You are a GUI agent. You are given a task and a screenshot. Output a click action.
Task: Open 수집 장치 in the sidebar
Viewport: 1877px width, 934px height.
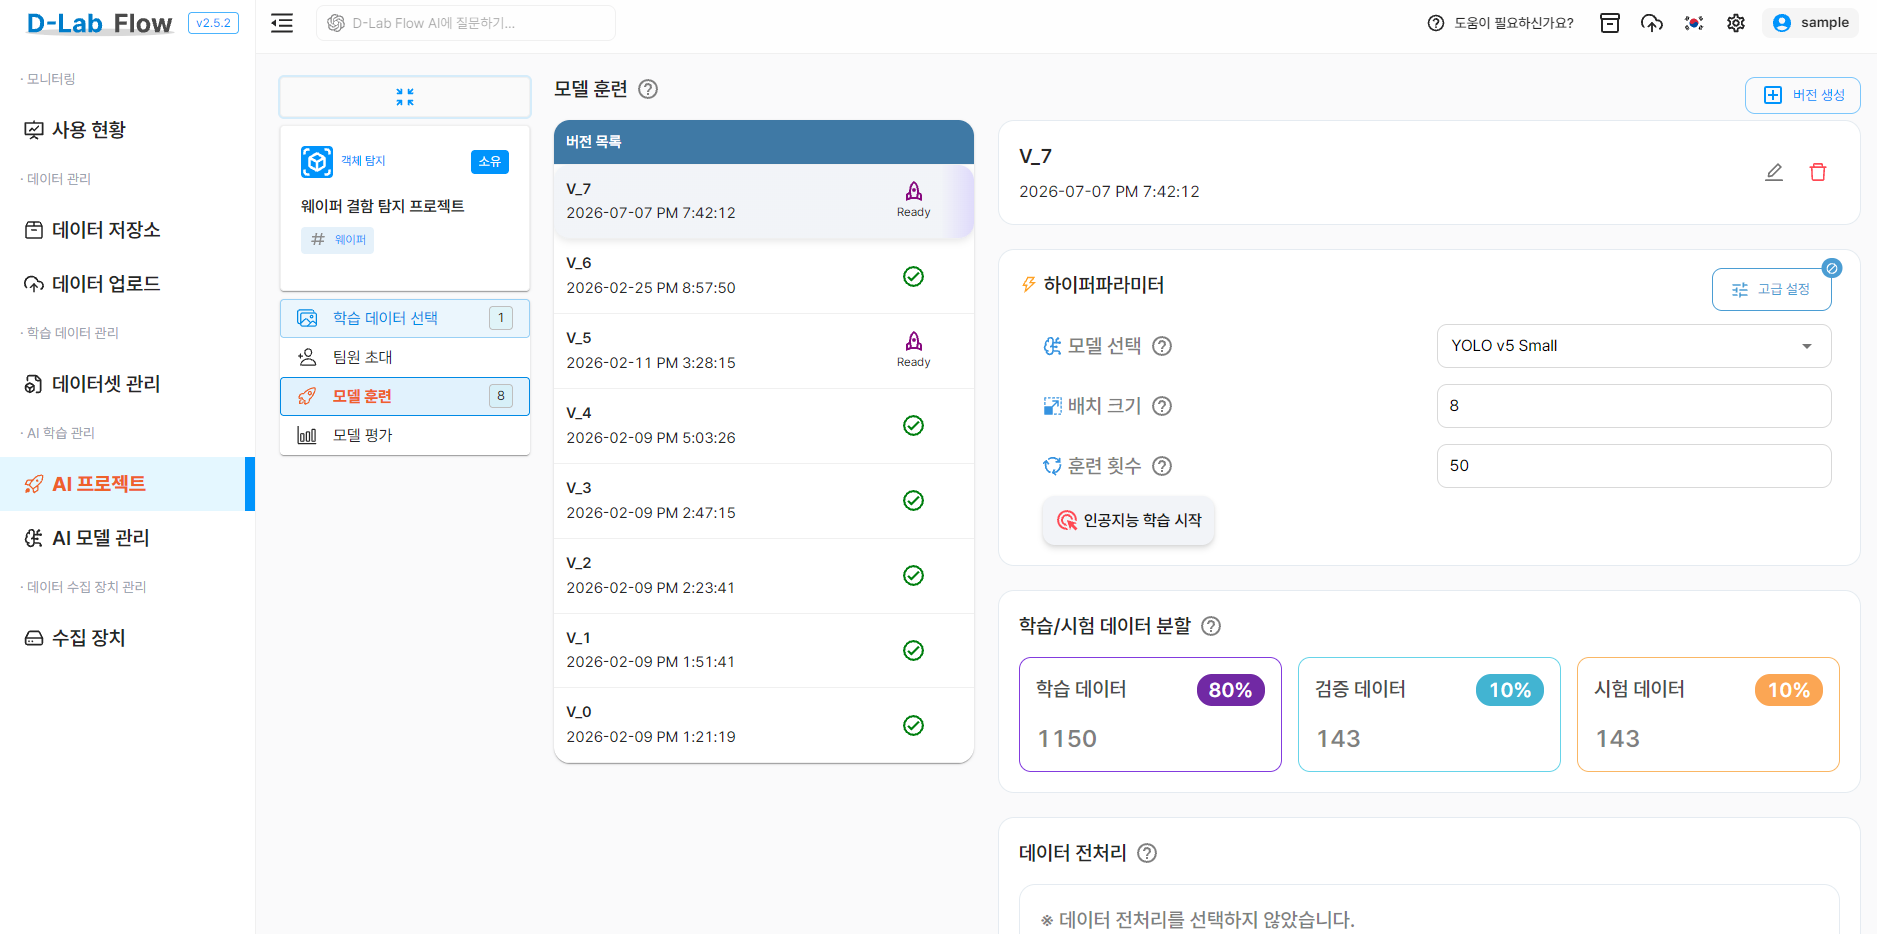click(127, 638)
